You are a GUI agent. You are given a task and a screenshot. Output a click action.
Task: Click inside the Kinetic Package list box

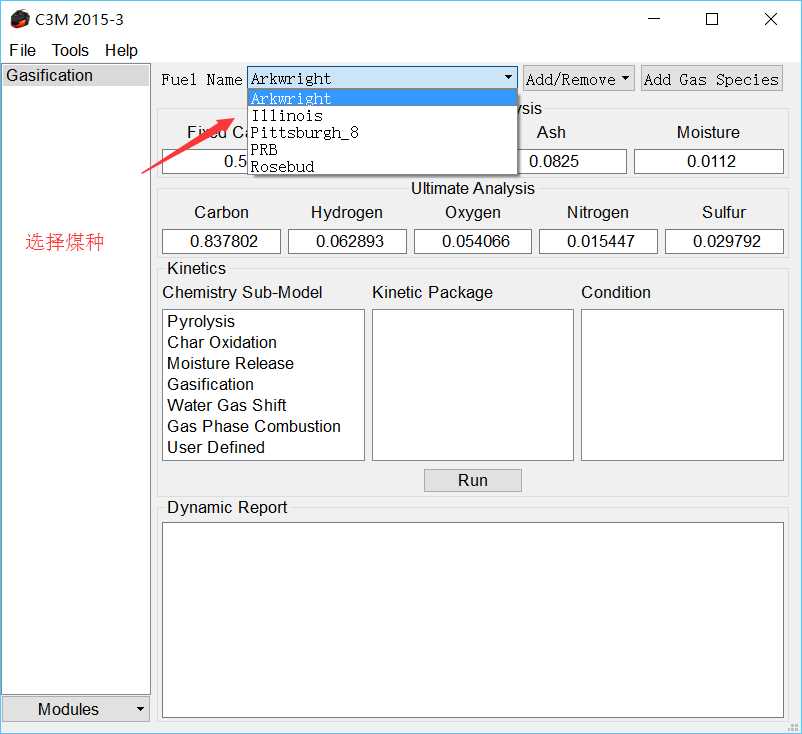click(x=473, y=385)
